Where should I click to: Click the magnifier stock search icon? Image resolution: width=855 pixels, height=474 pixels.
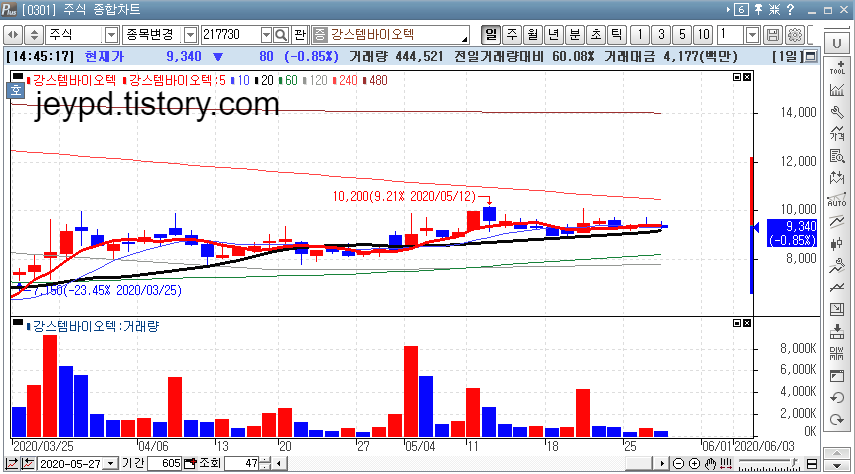pos(281,35)
